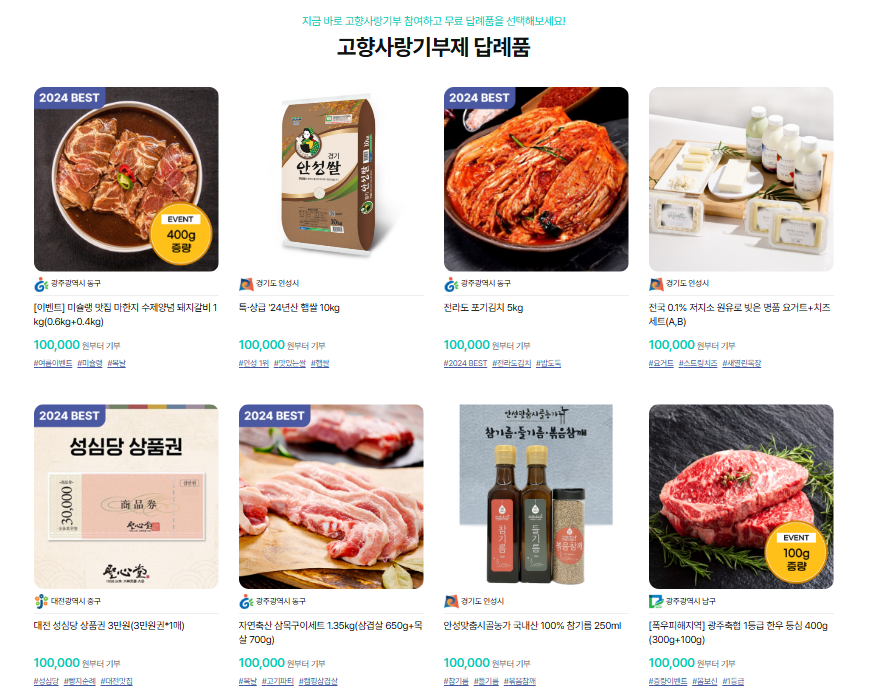Open the pork belly 삼목구이세트 image
The width and height of the screenshot is (880, 699).
pos(331,497)
